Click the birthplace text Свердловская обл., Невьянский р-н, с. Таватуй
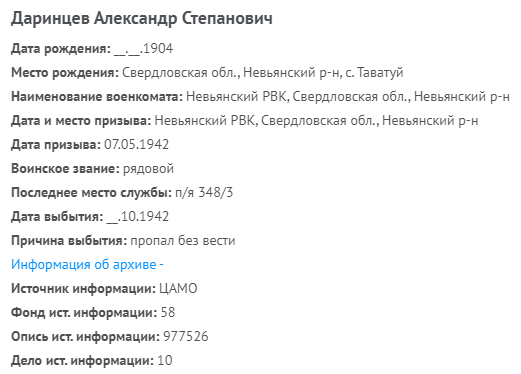Image resolution: width=521 pixels, height=374 pixels. coord(263,72)
